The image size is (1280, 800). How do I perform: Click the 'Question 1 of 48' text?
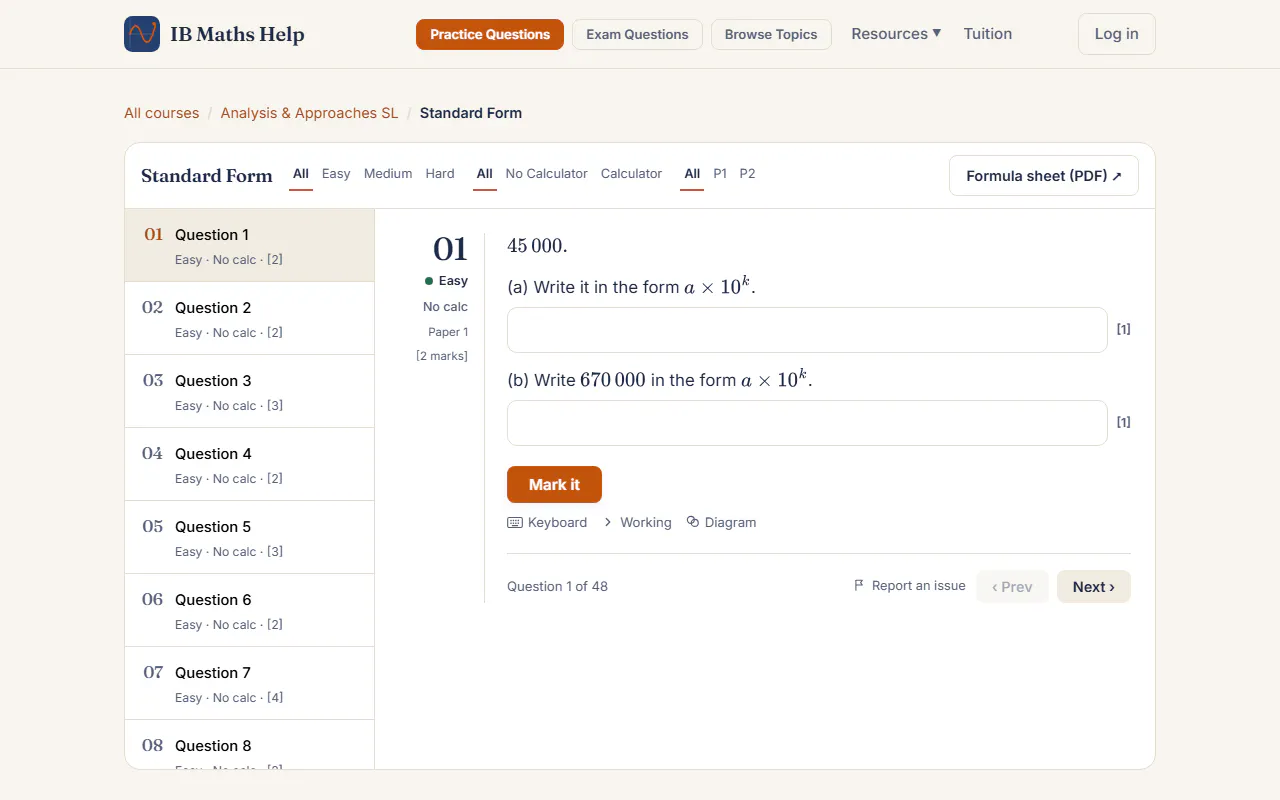tap(557, 586)
